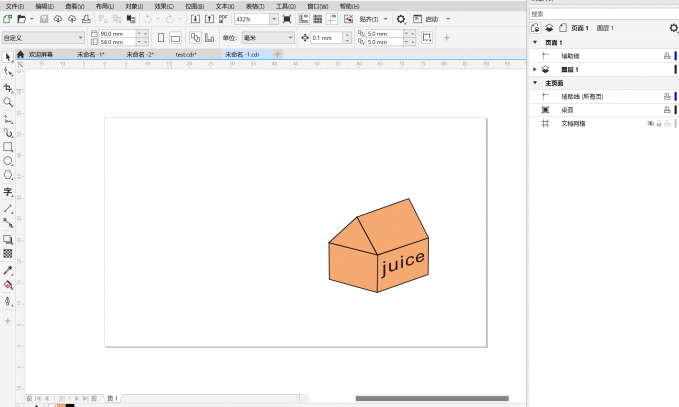Select the Polygon tool
Screen dimensions: 679x407
coord(8,175)
